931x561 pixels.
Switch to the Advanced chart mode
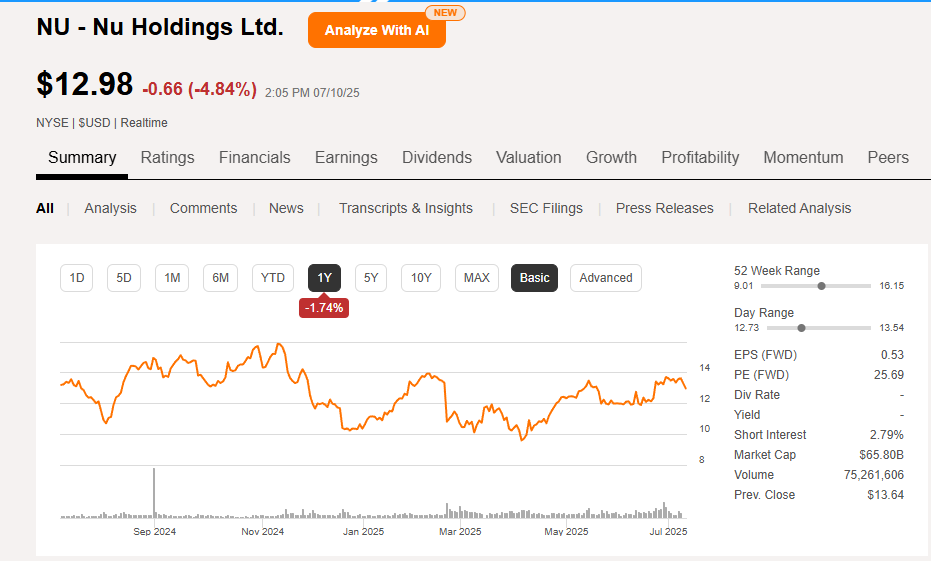606,278
